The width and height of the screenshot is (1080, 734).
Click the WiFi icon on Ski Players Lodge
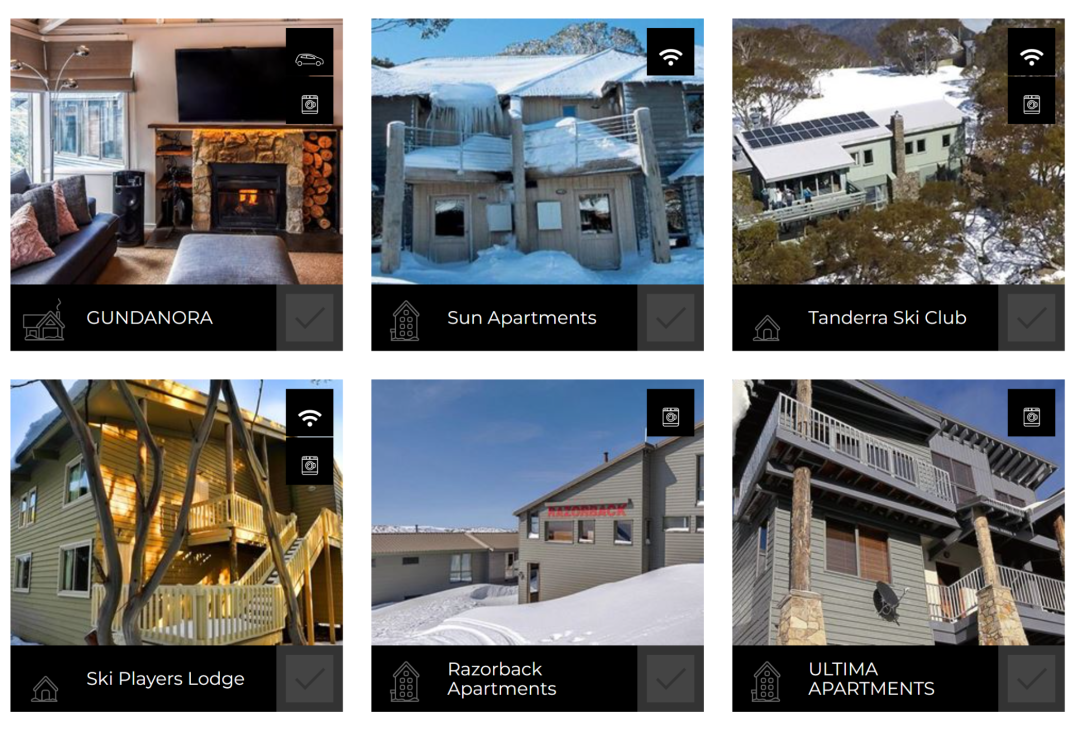coord(309,417)
